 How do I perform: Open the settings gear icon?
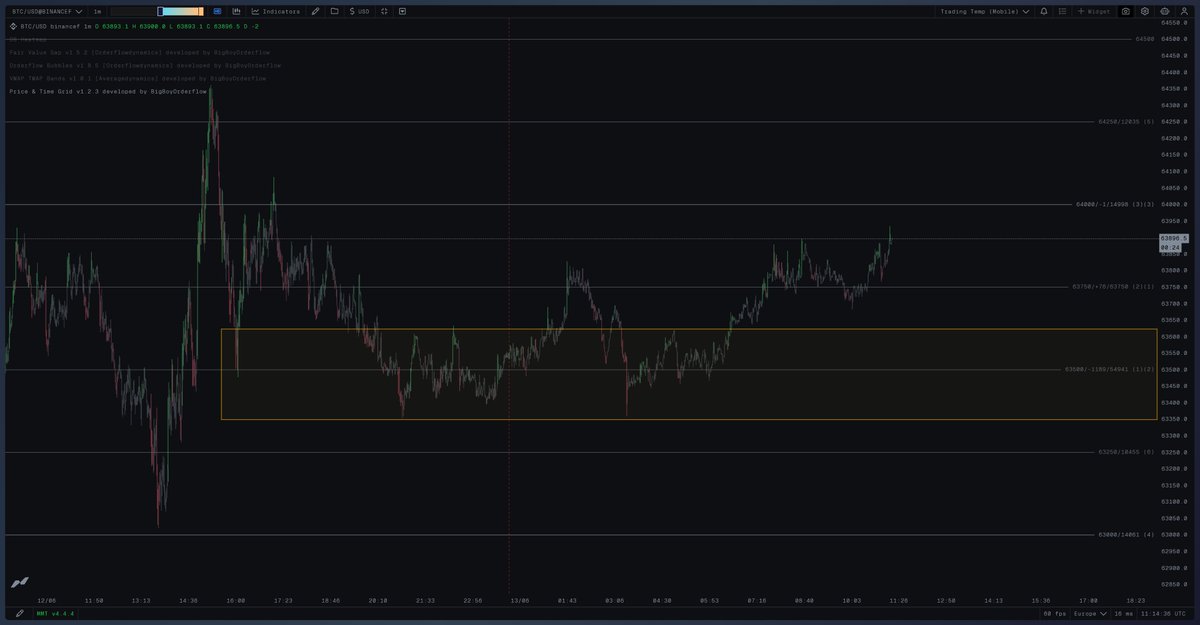click(1145, 11)
